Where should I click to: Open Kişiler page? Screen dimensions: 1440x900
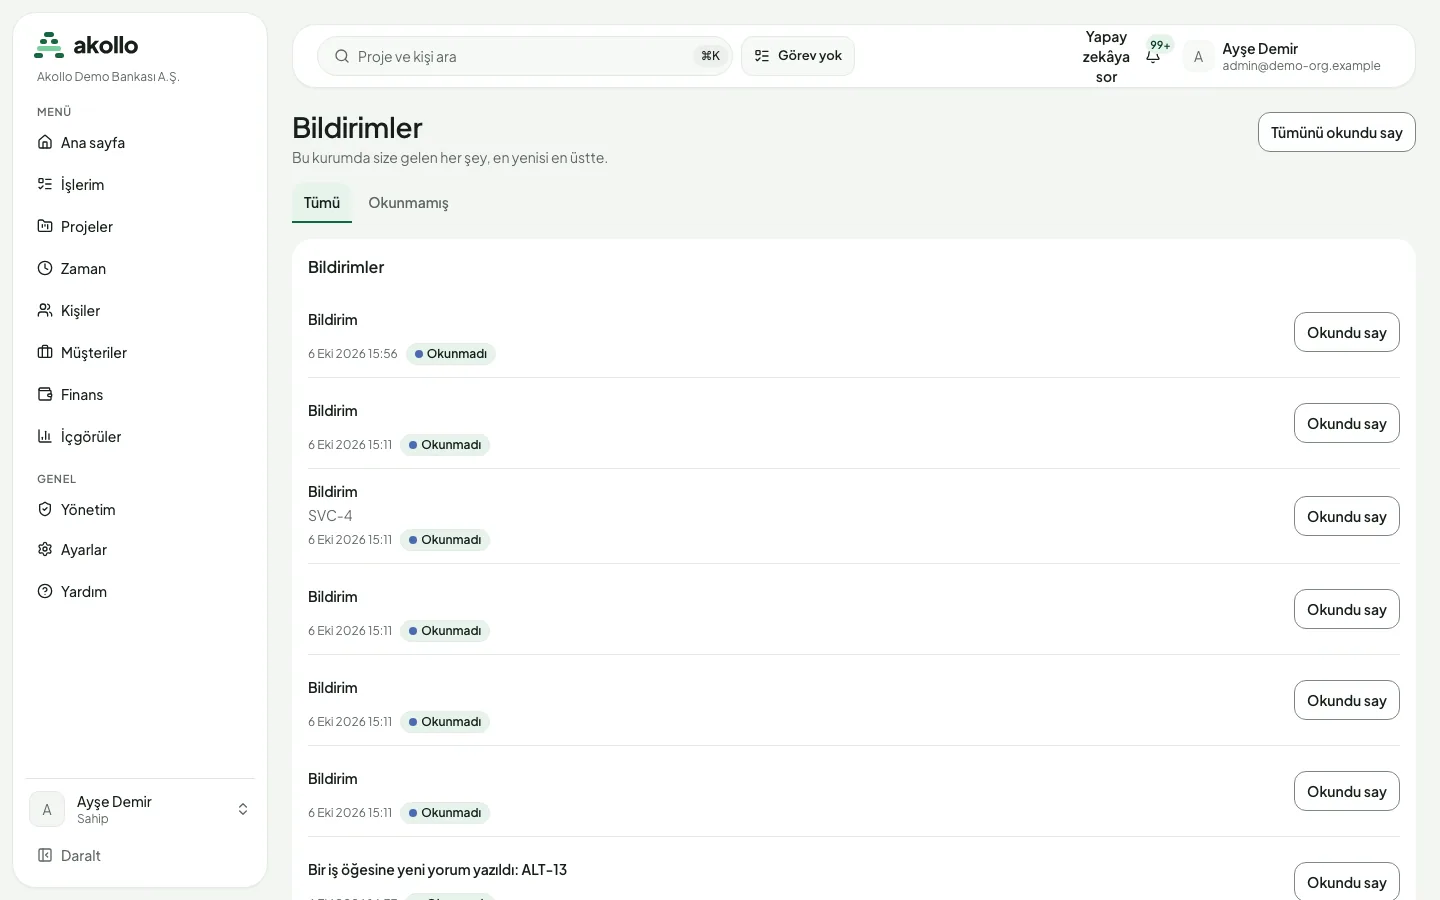(x=140, y=310)
